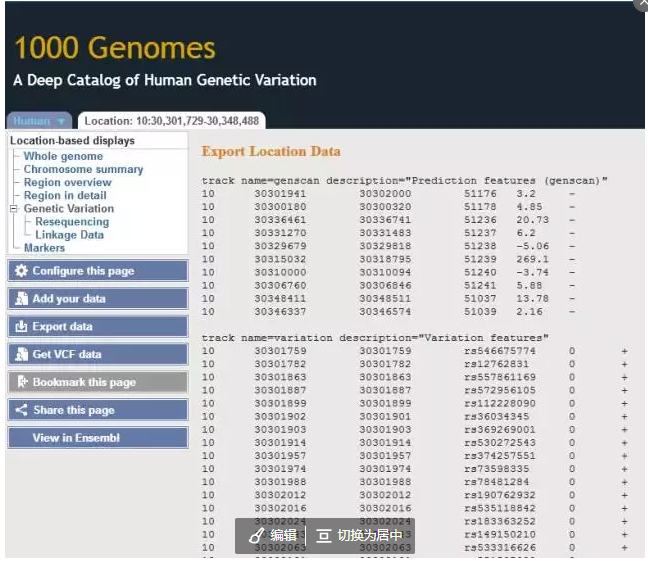Open the Resequencing view
This screenshot has width=648, height=563.
click(72, 222)
